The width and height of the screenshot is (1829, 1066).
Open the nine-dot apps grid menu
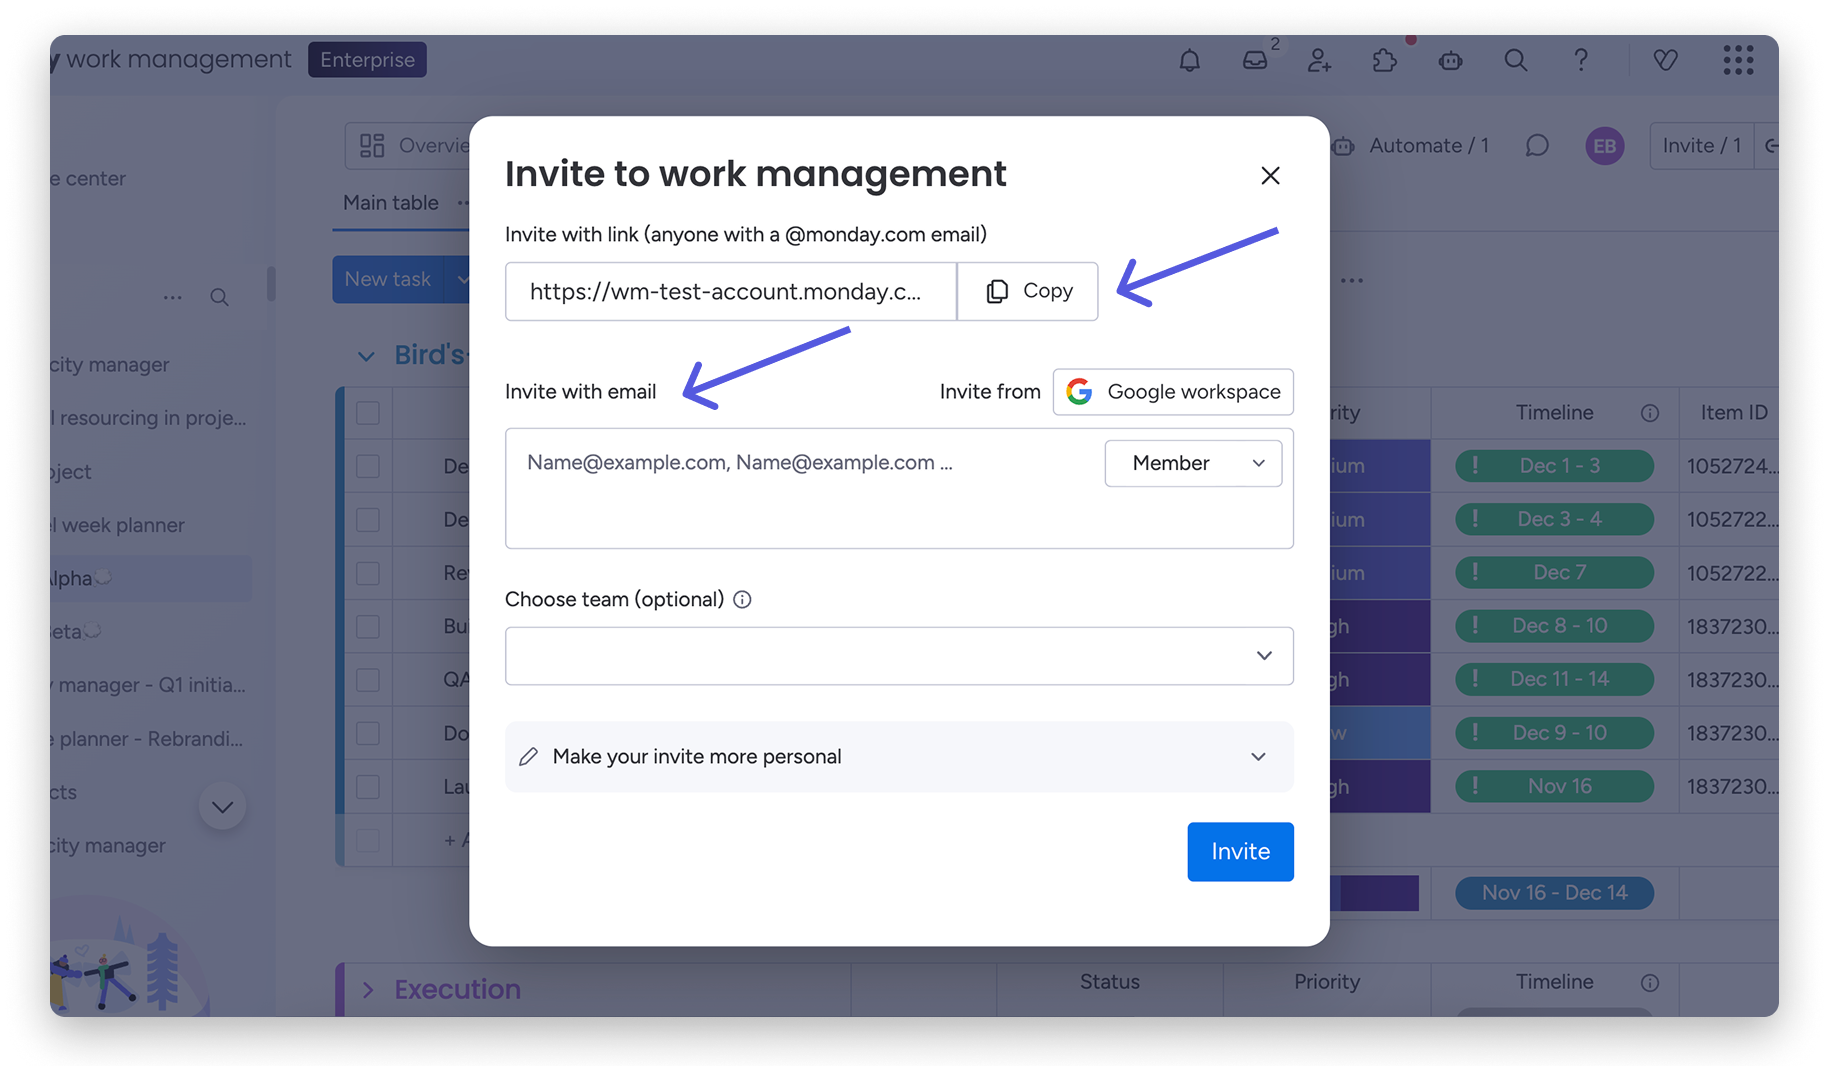click(x=1738, y=60)
